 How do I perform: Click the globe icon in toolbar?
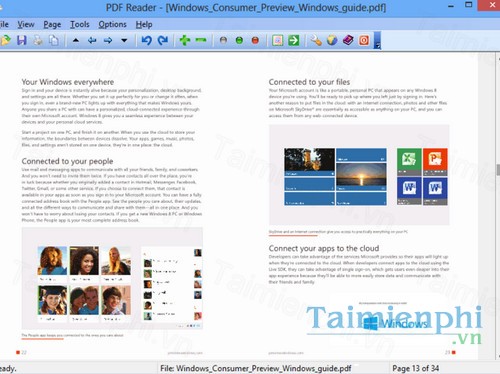(332, 40)
